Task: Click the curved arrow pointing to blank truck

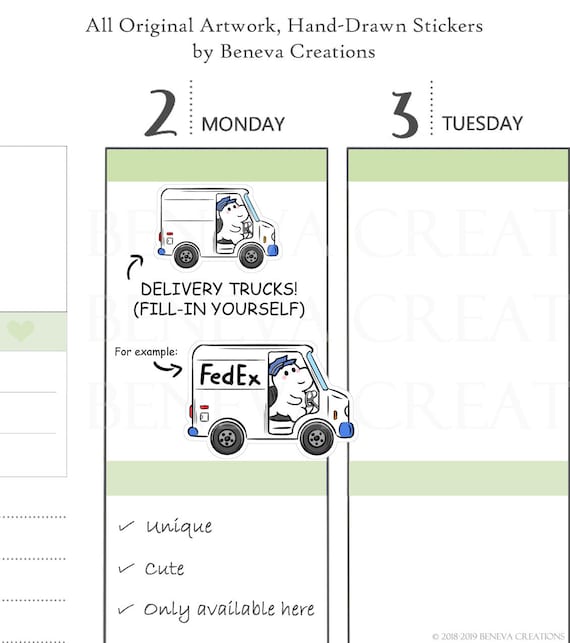Action: click(135, 267)
